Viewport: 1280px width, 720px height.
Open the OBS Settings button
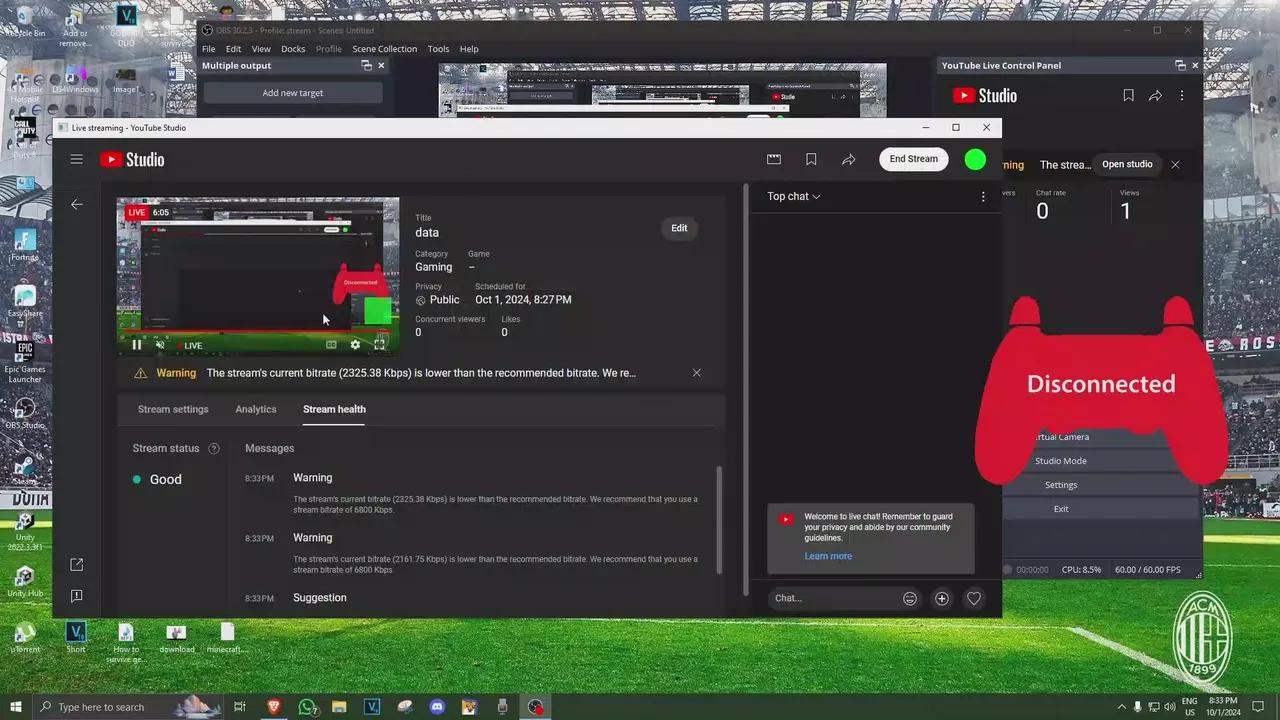tap(1061, 485)
